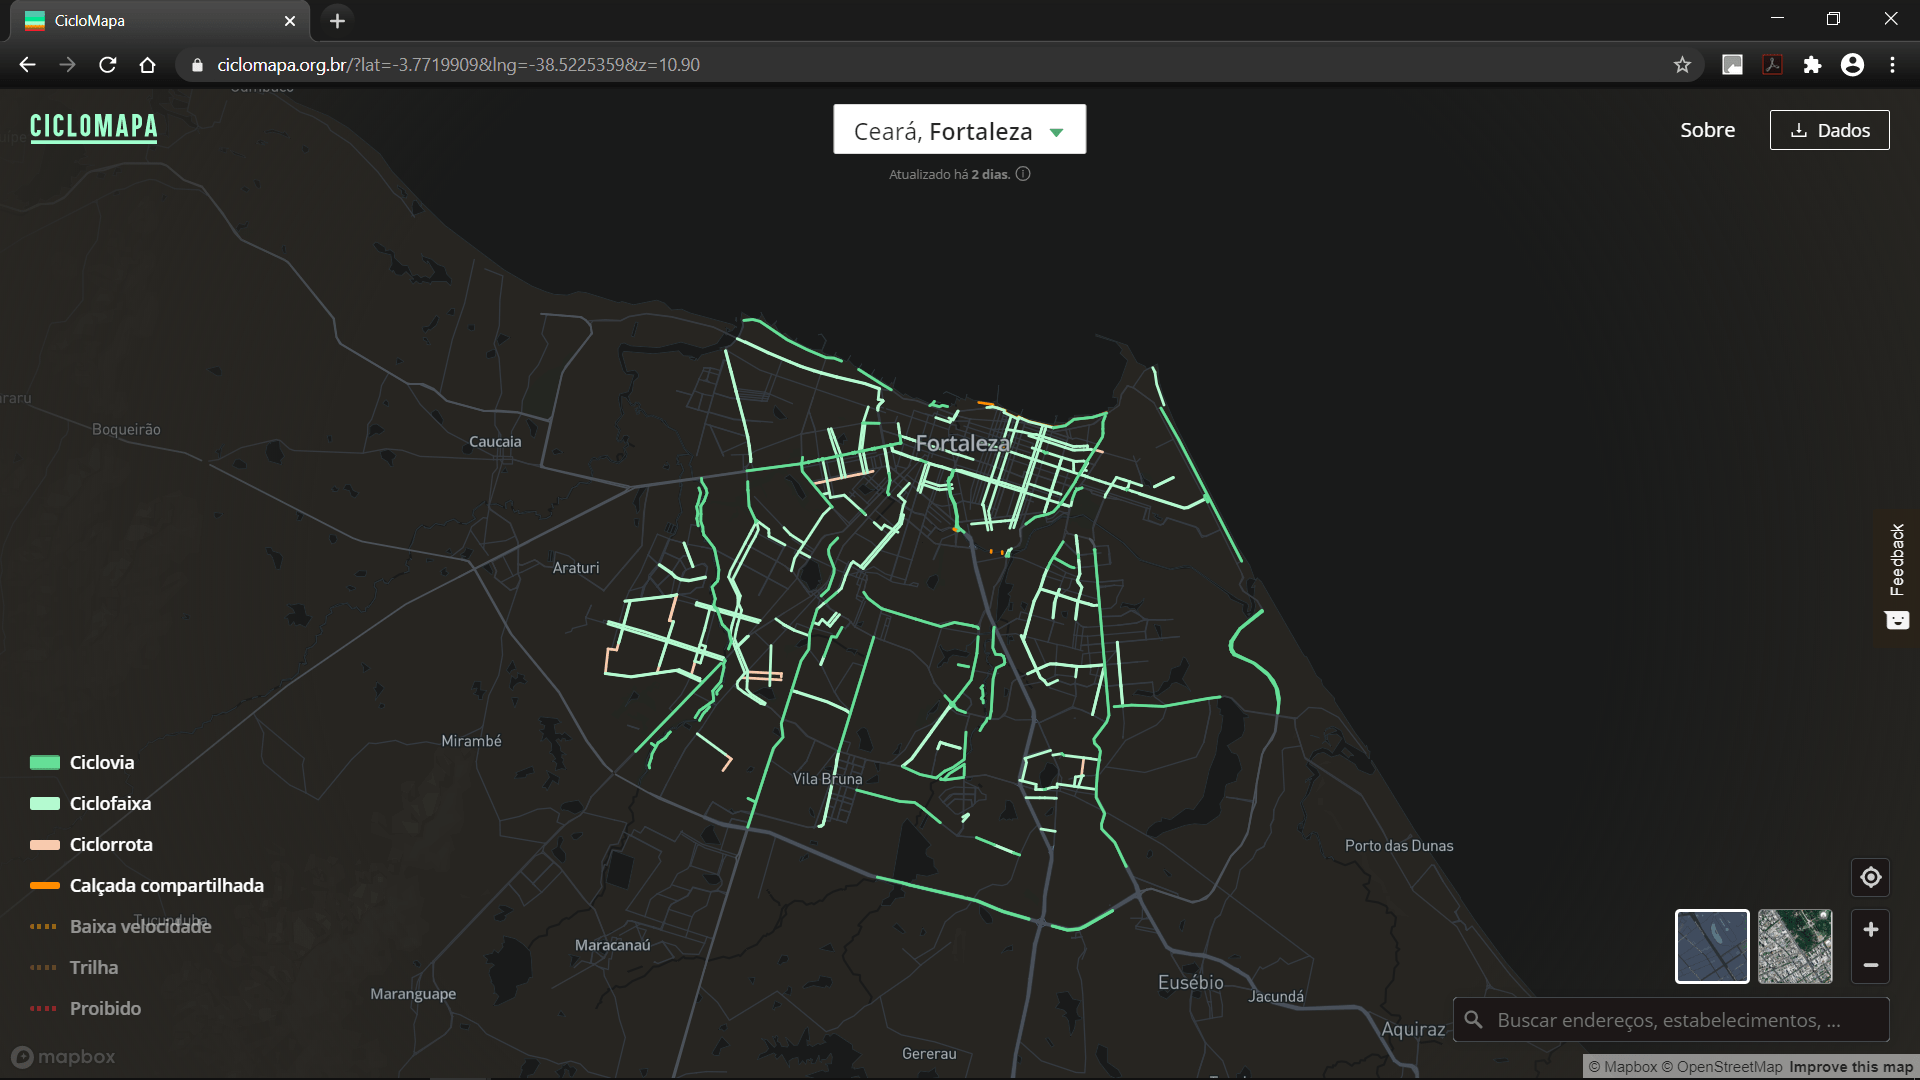Toggle the Ciclofaixa legend layer
This screenshot has width=1920, height=1080.
pyautogui.click(x=110, y=804)
